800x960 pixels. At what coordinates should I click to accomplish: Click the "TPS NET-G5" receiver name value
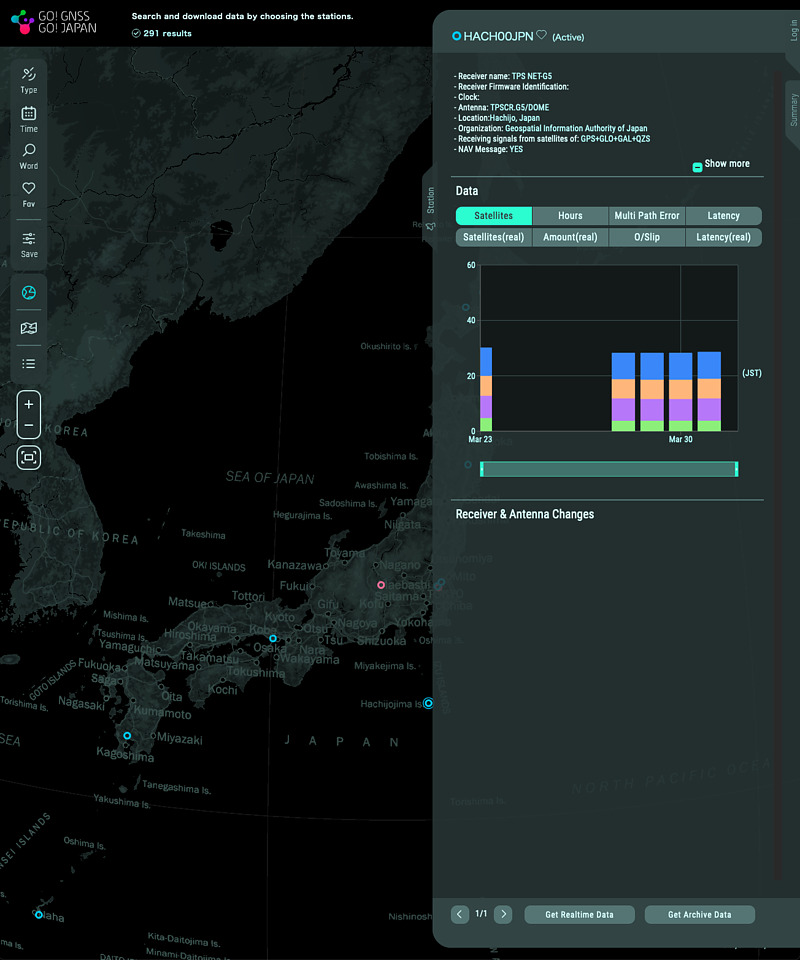tap(532, 77)
